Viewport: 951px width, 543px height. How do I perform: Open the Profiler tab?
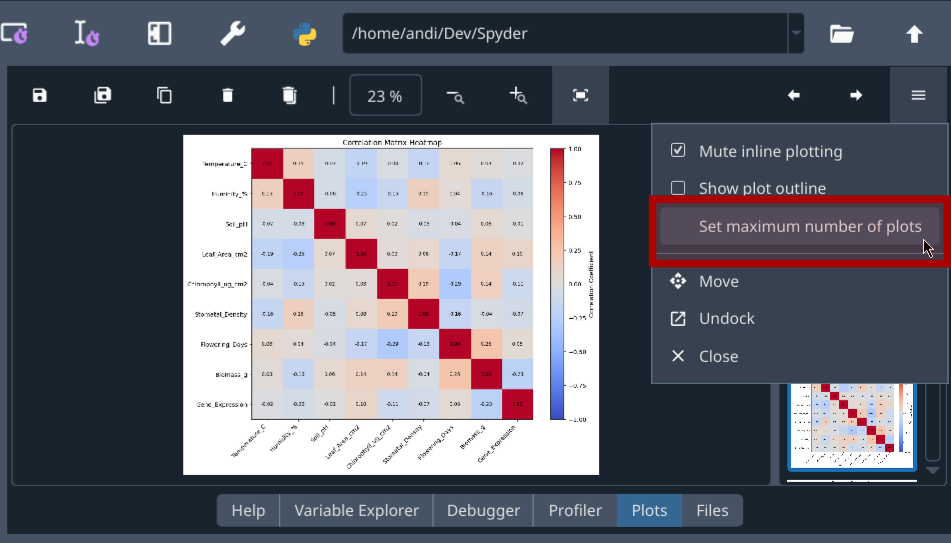click(575, 511)
